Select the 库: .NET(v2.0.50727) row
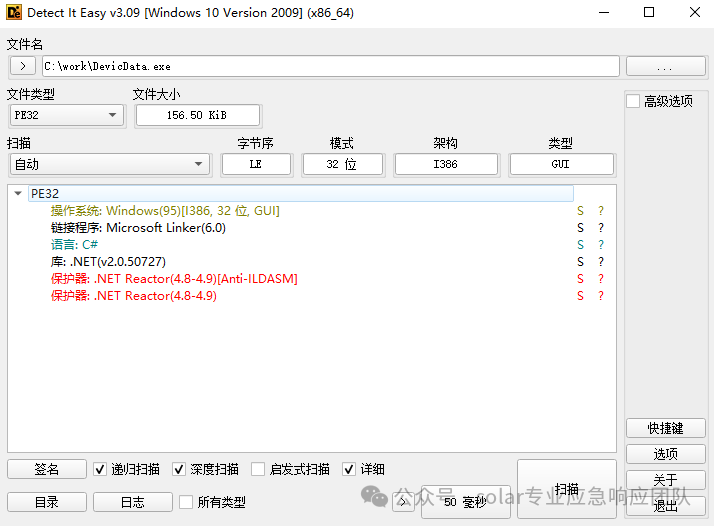 (108, 261)
